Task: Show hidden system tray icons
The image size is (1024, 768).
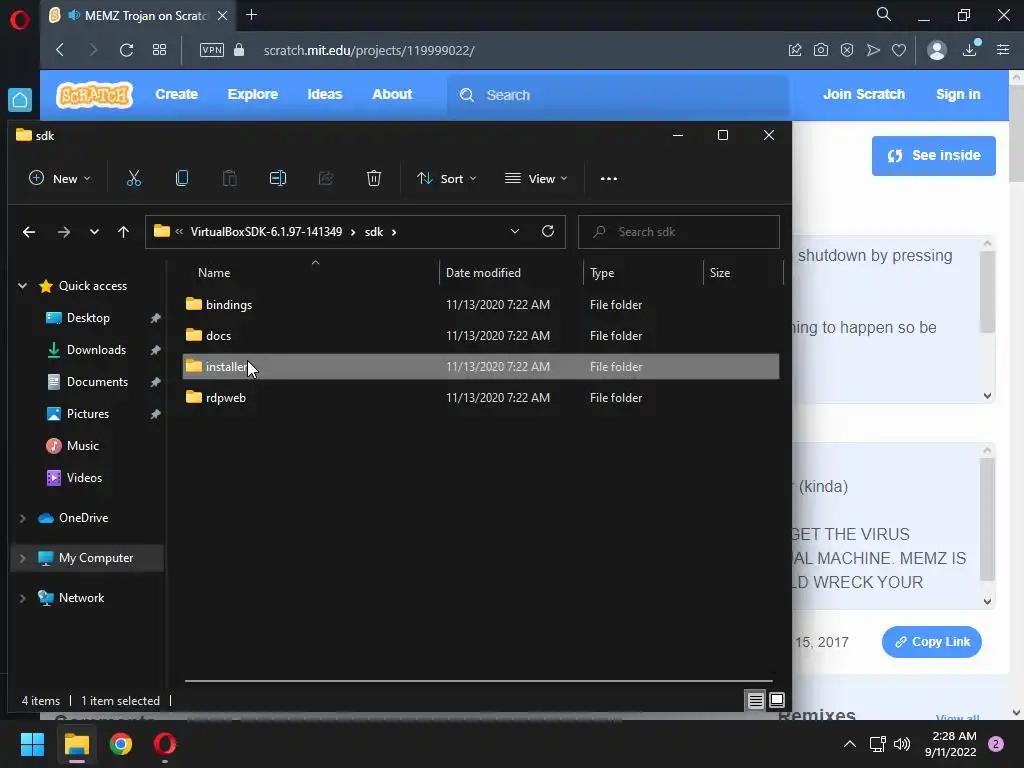Action: click(x=850, y=744)
